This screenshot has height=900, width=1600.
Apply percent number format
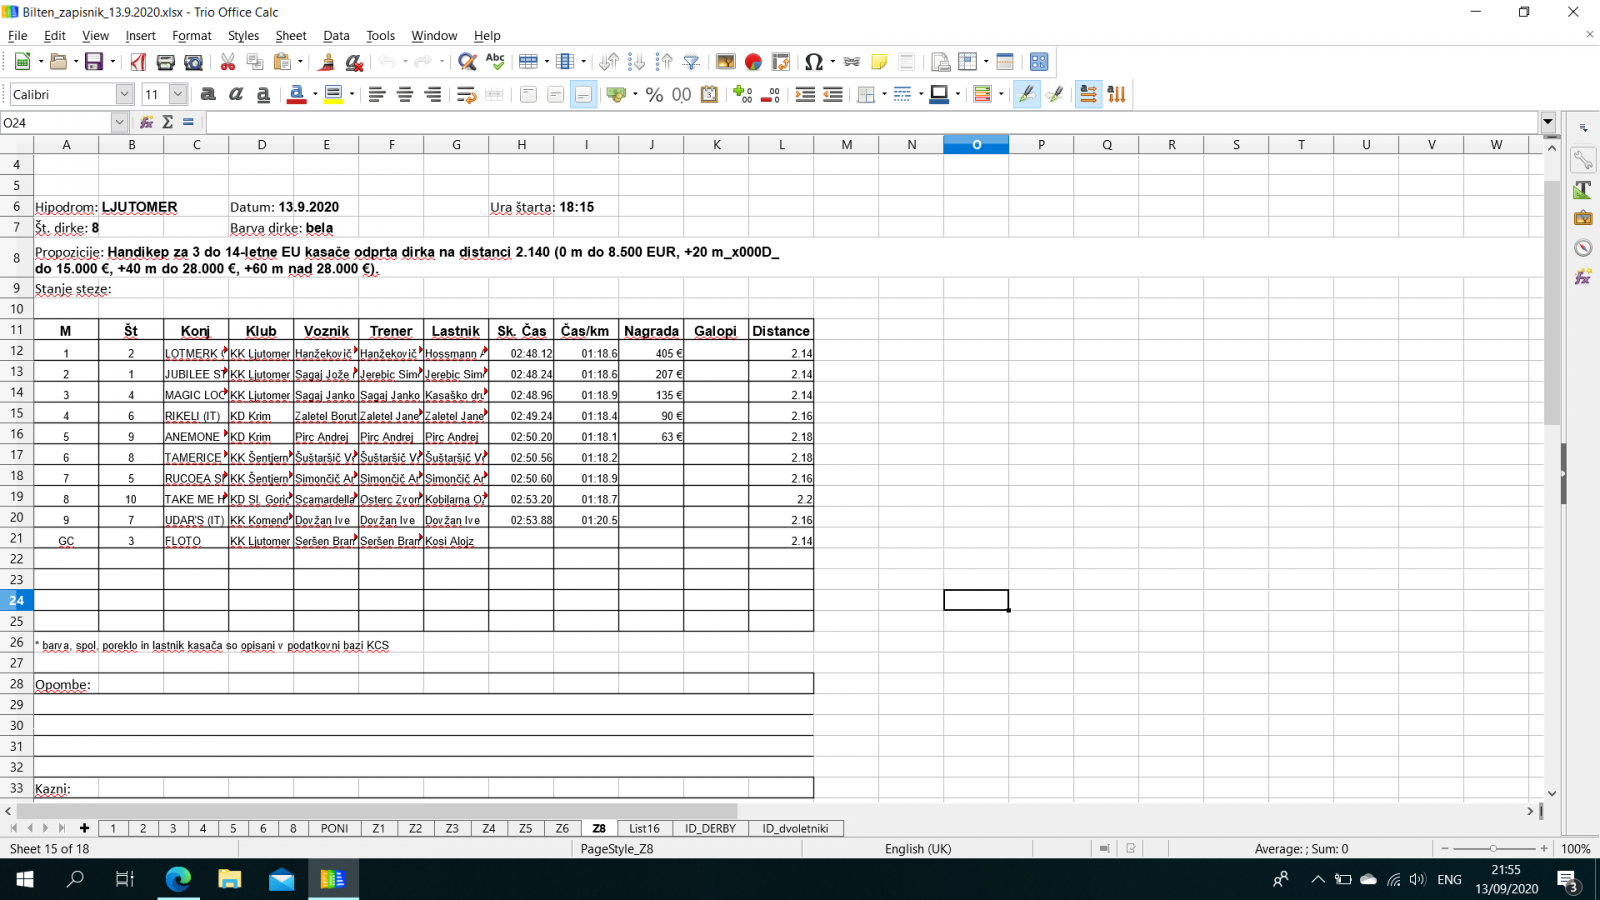pos(654,94)
